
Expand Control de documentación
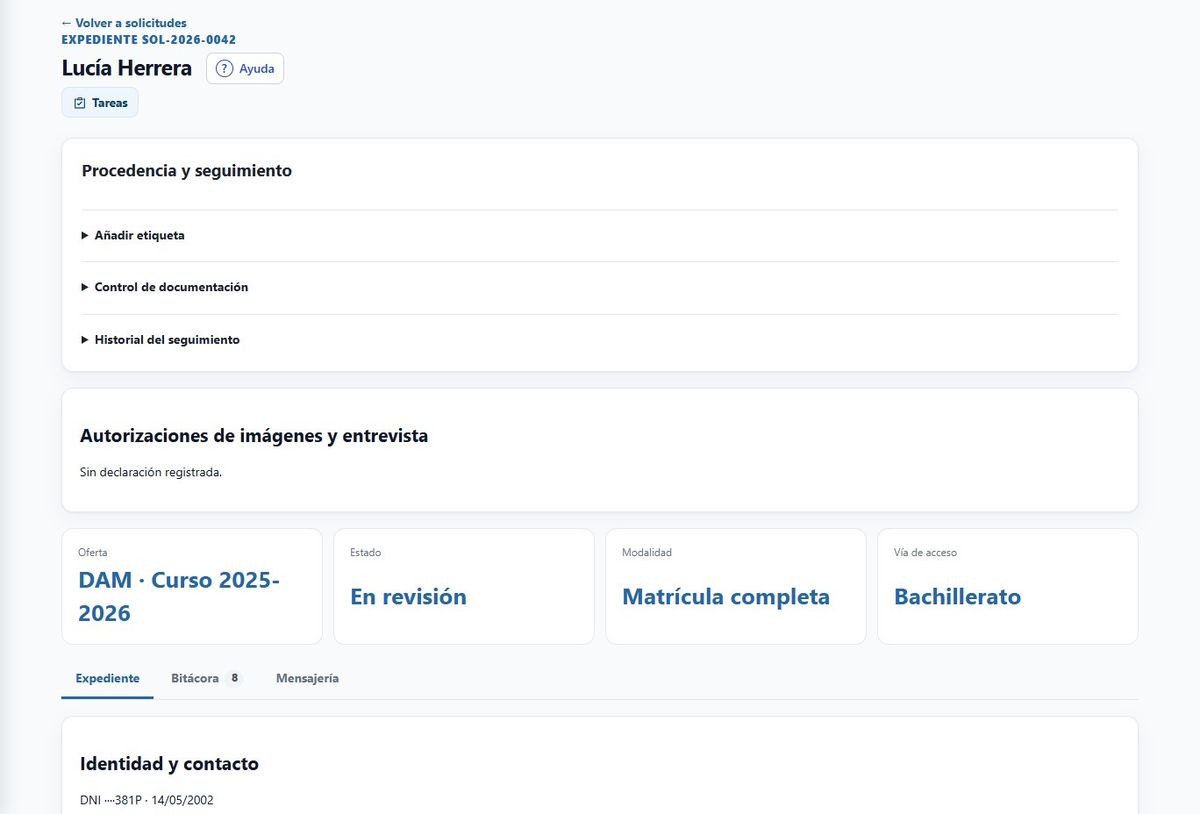[600, 287]
